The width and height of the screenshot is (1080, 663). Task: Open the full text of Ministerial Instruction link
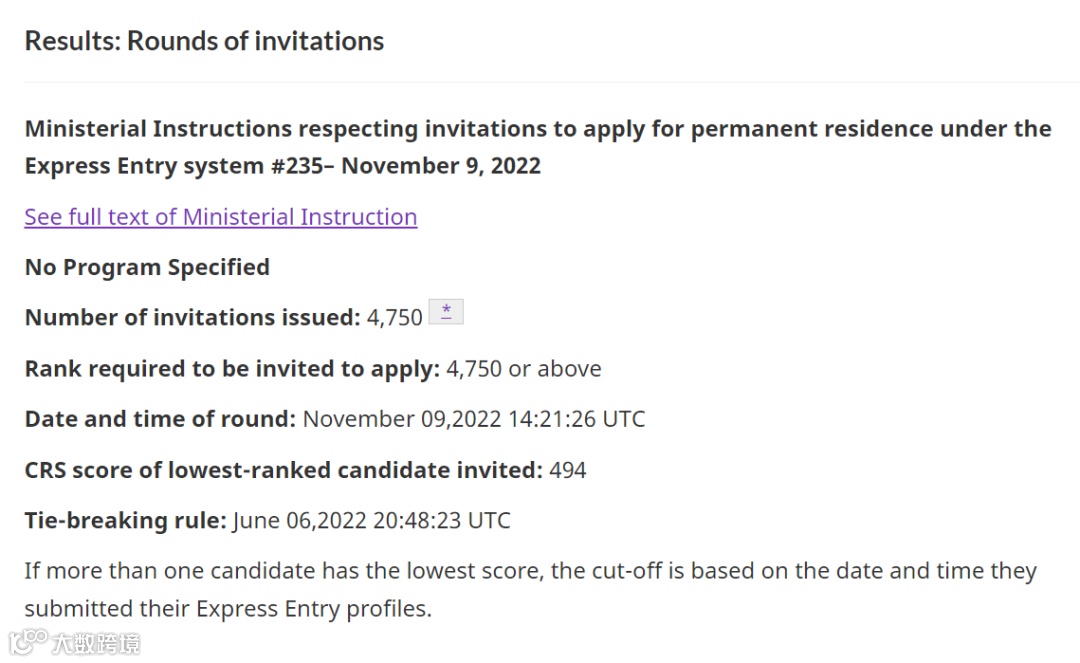click(x=220, y=217)
